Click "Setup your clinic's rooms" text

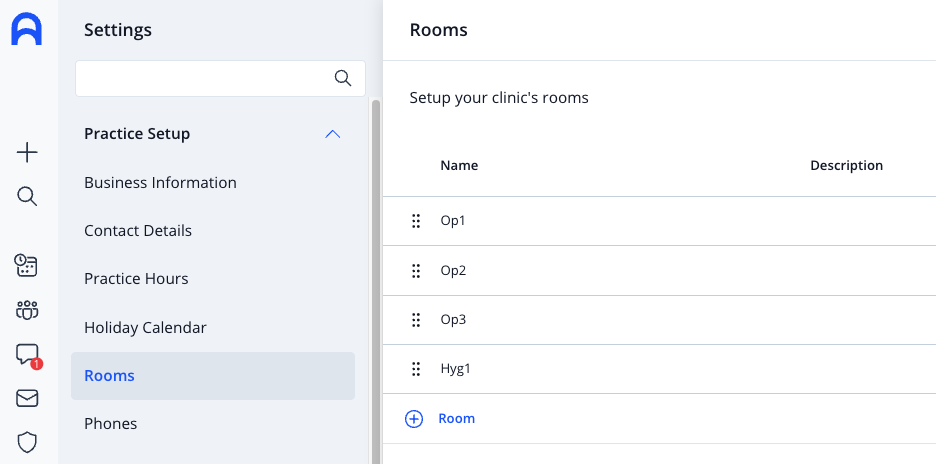point(499,97)
